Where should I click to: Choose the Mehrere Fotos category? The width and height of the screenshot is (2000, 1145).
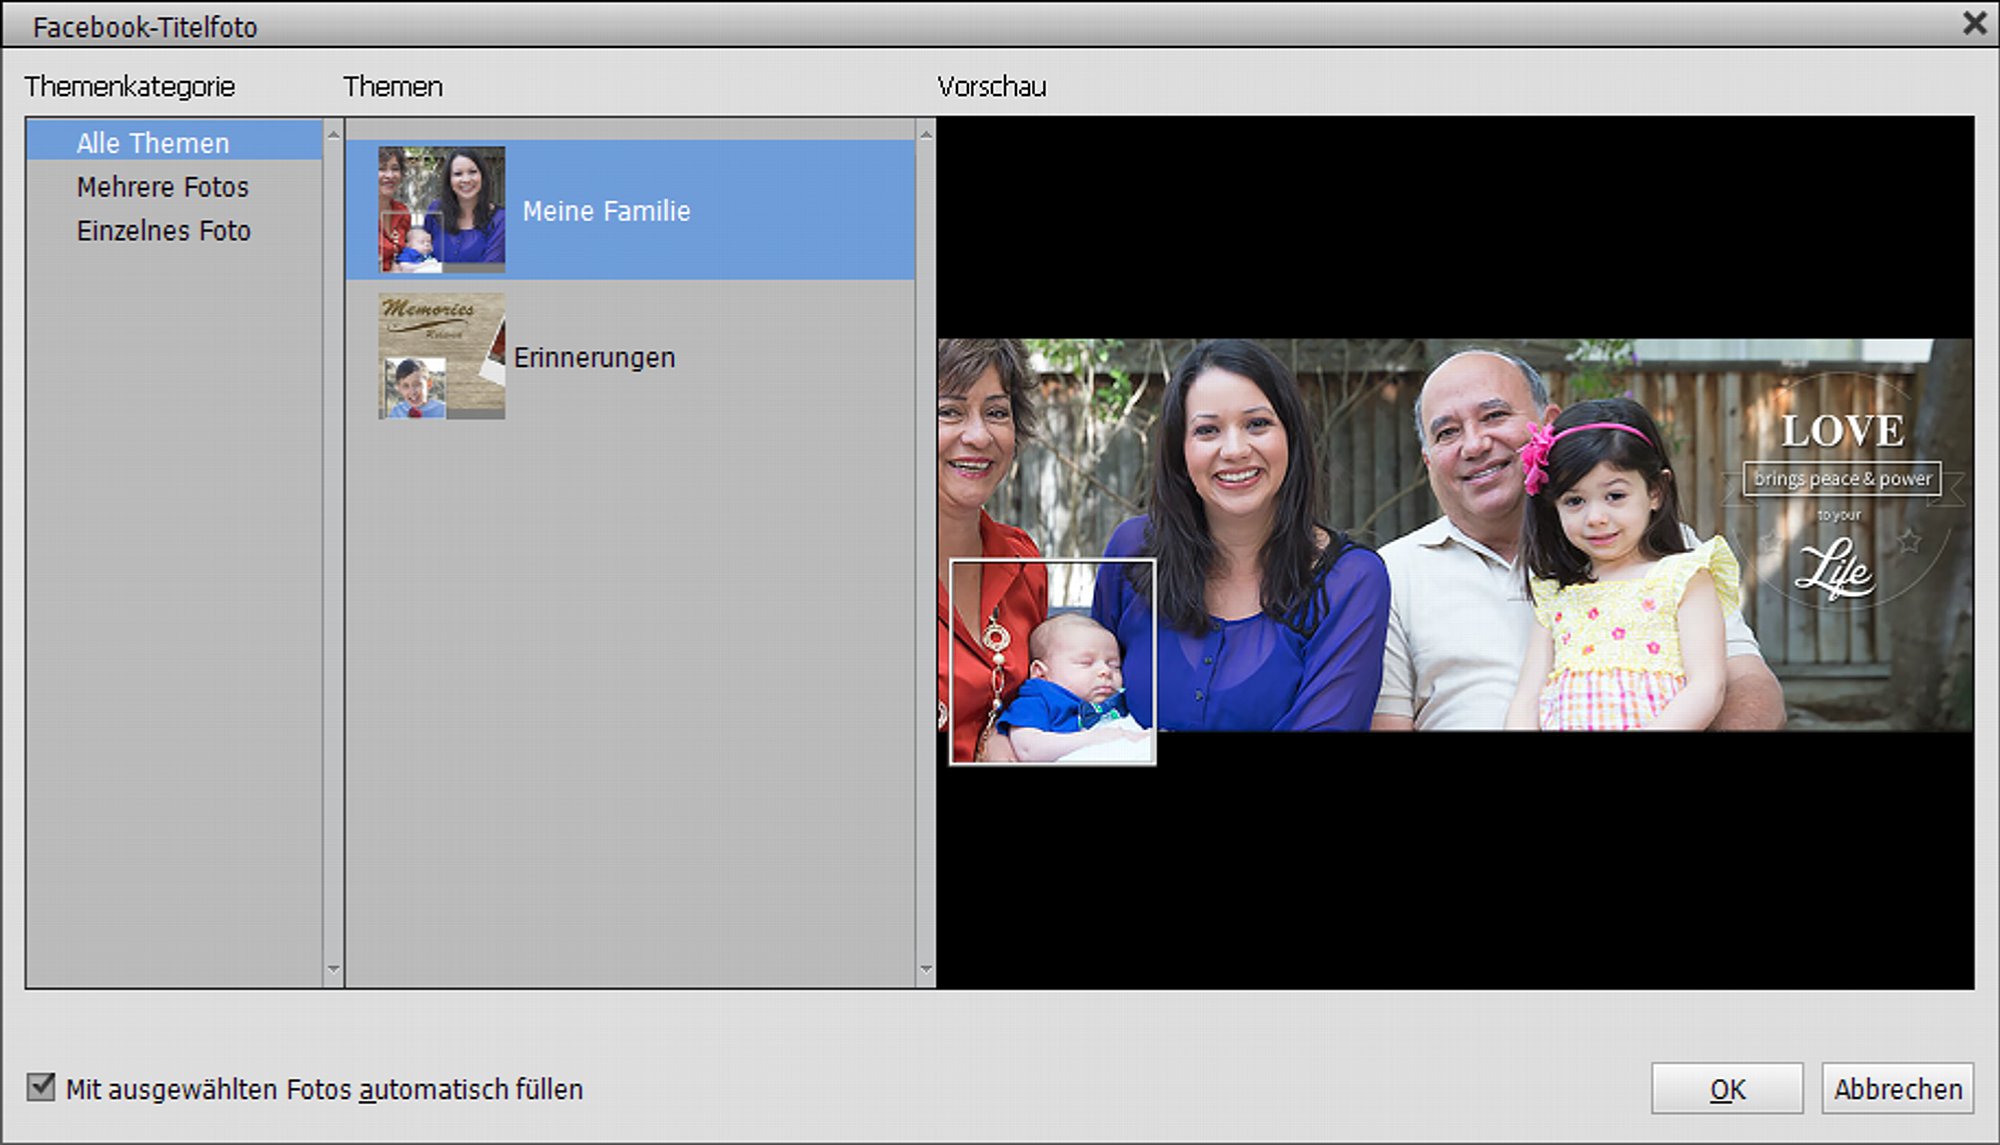pyautogui.click(x=162, y=187)
